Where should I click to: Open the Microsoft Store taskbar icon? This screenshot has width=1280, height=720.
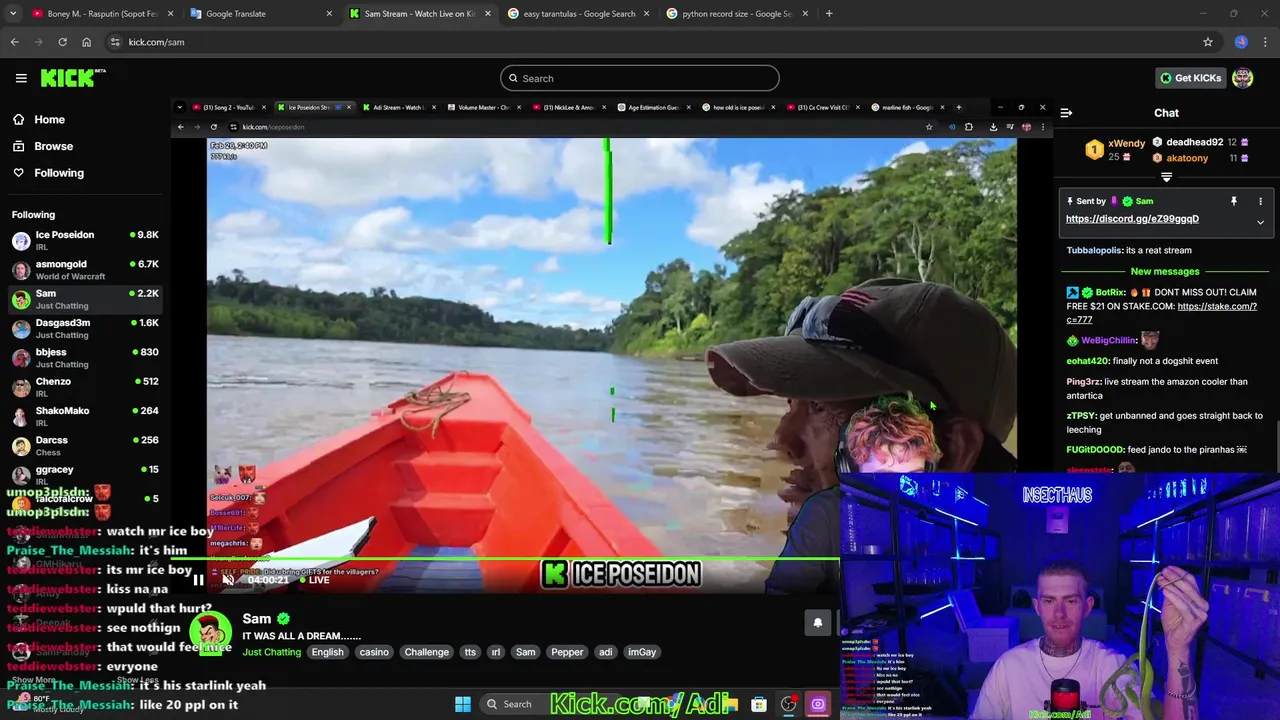pyautogui.click(x=759, y=704)
